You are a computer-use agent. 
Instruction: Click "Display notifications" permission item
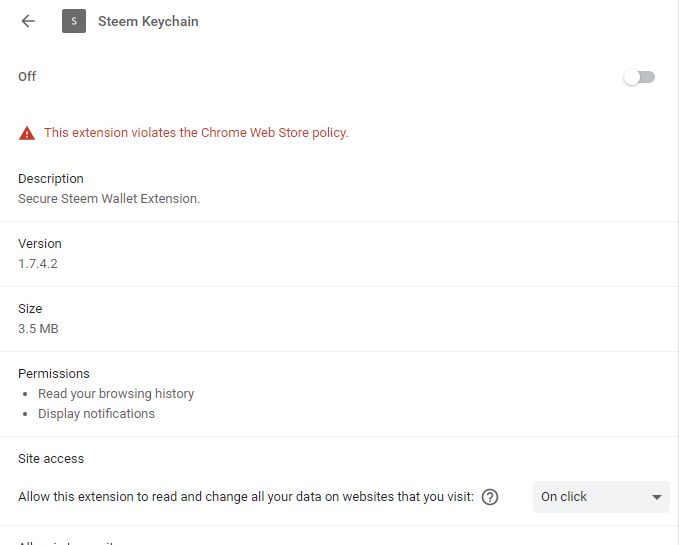[96, 413]
